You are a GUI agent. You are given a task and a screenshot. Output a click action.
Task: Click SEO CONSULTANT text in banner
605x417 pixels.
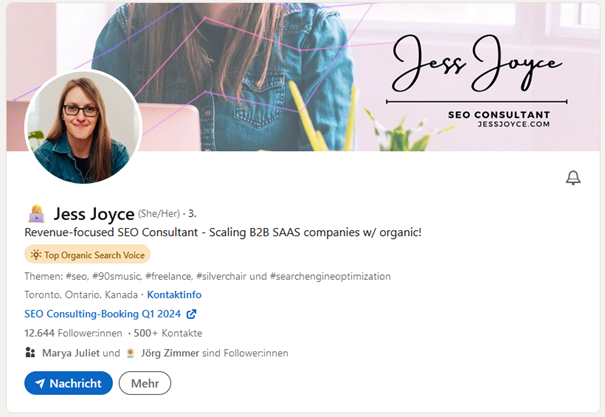pos(499,115)
